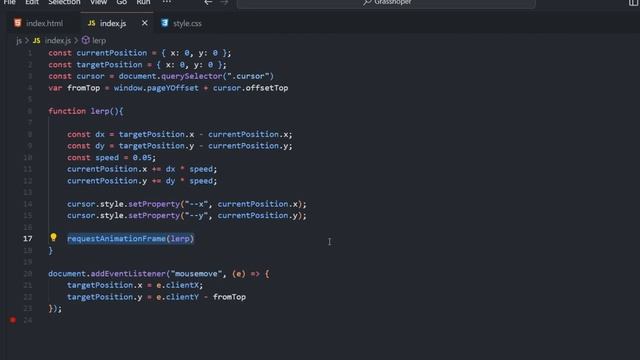
Task: Open the View menu
Action: (98, 2)
